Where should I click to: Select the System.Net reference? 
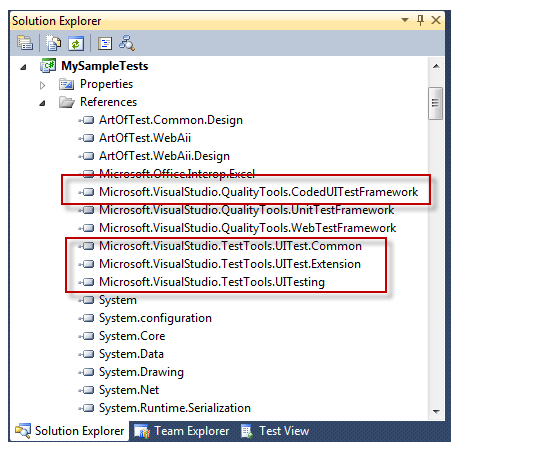[x=129, y=390]
